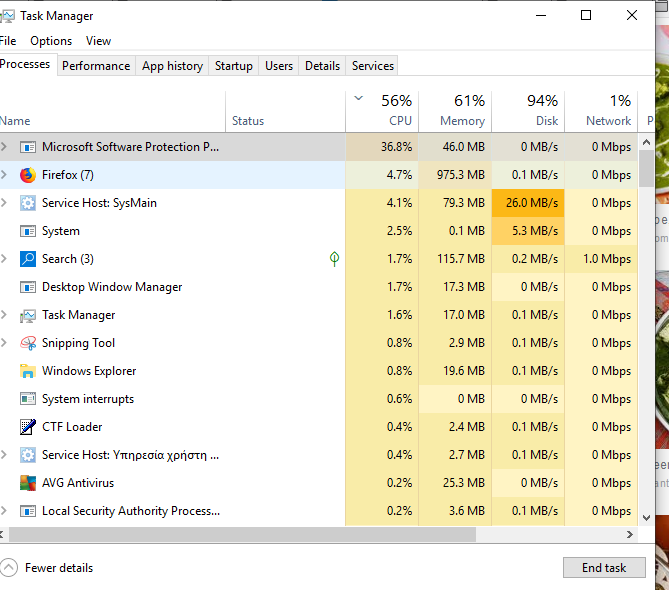Click the 36.8% CPU value
Image resolution: width=669 pixels, height=590 pixels.
(x=382, y=147)
